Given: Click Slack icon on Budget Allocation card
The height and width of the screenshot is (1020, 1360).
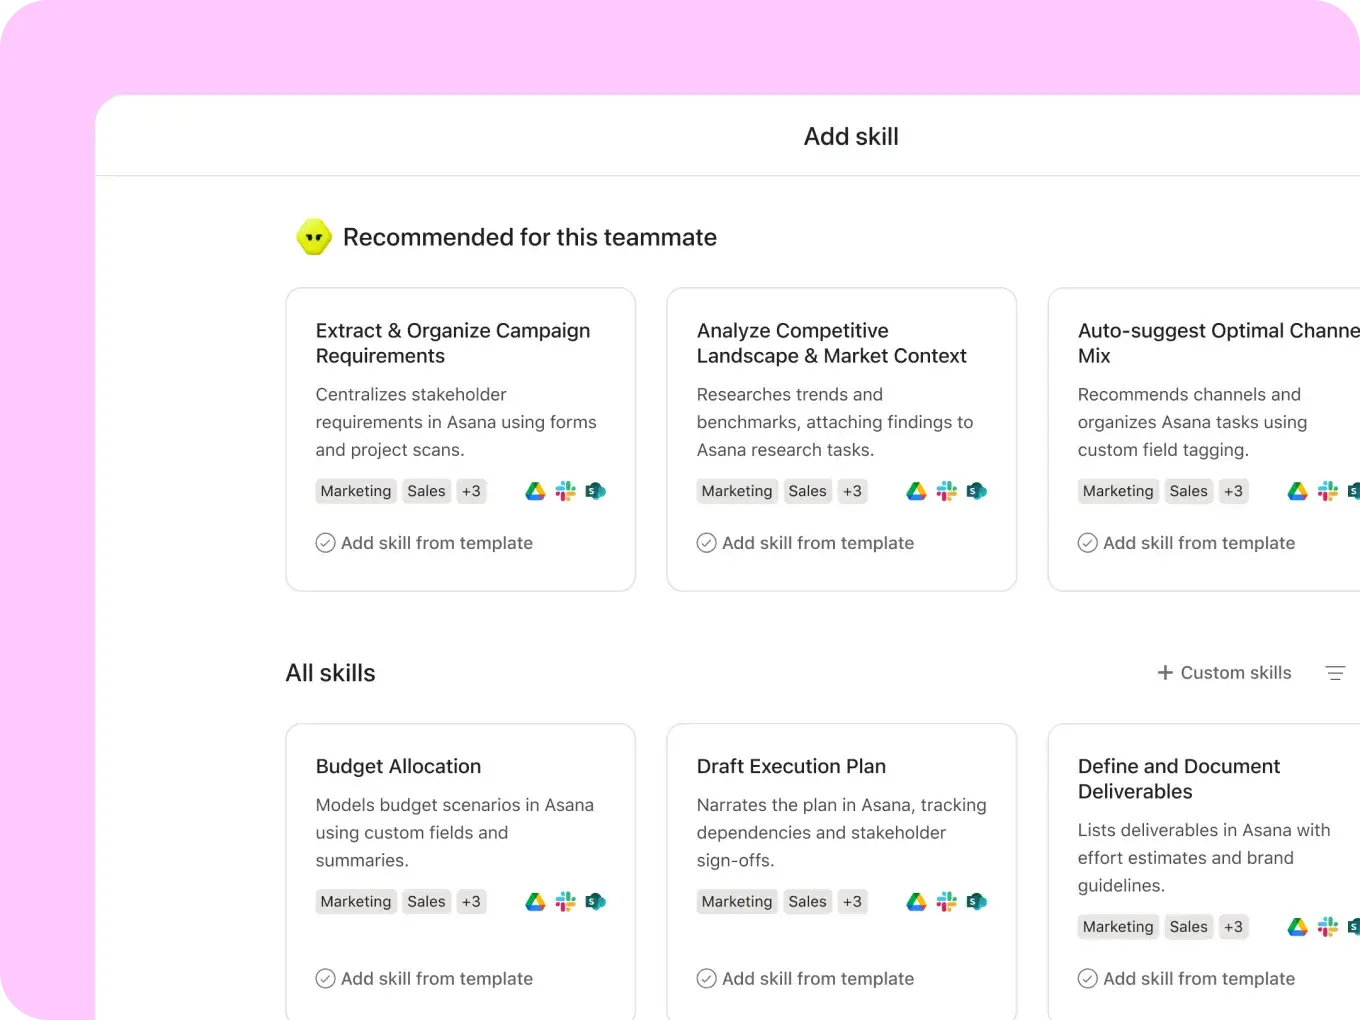Looking at the screenshot, I should pos(566,902).
